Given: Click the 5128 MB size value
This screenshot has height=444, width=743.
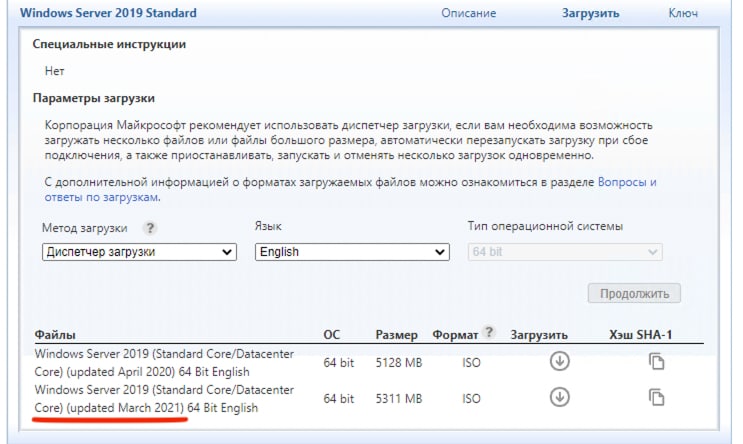Looking at the screenshot, I should (x=399, y=363).
